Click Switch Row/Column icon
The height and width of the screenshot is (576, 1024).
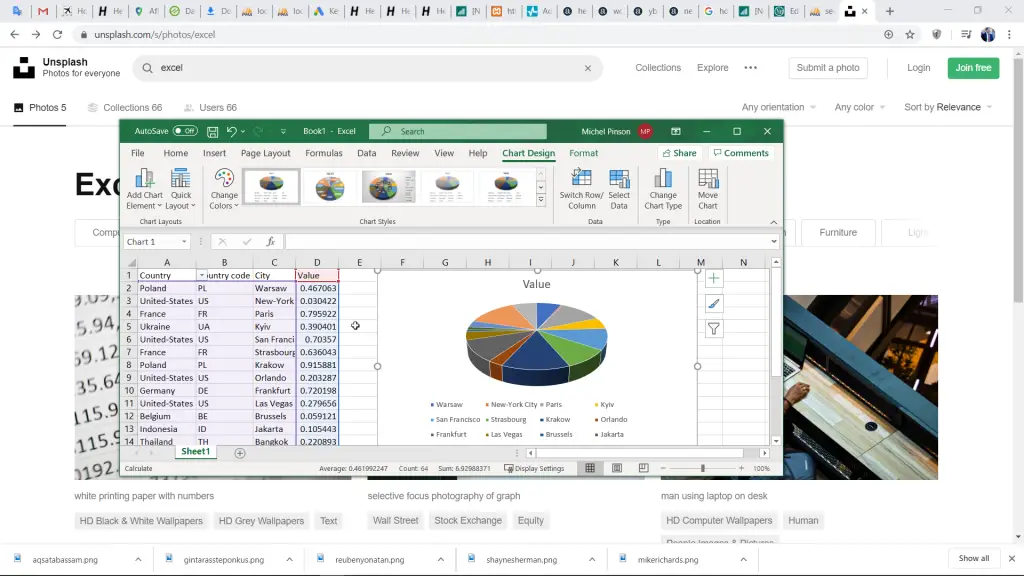pyautogui.click(x=581, y=178)
